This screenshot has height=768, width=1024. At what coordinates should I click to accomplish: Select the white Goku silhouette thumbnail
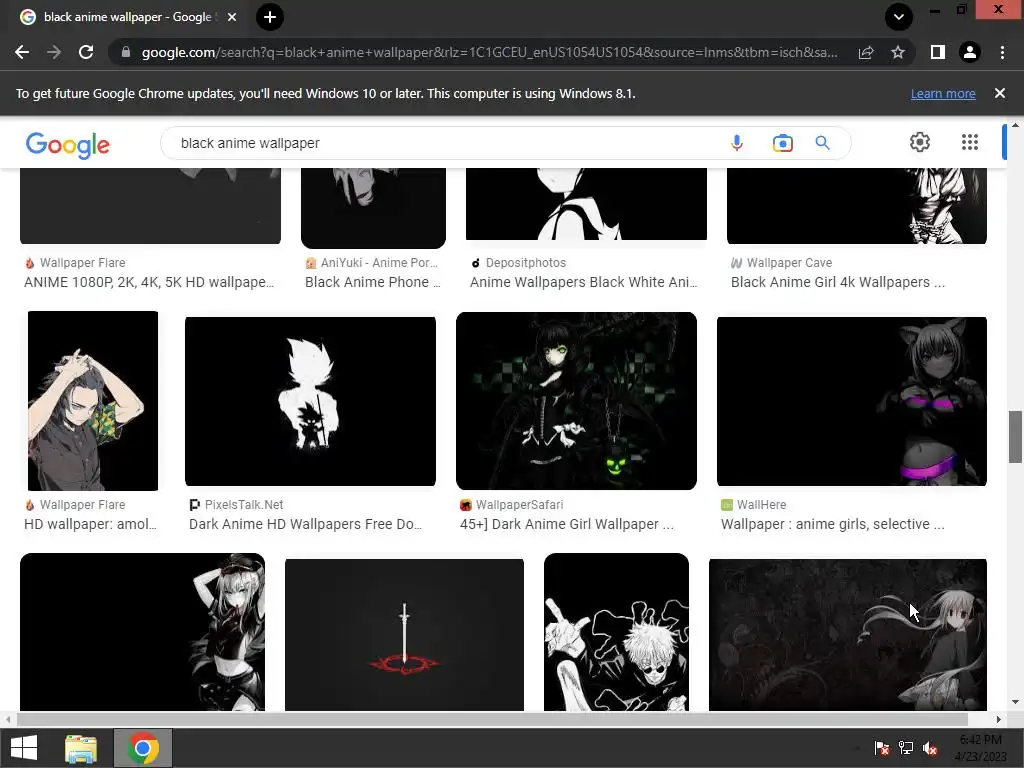click(310, 401)
